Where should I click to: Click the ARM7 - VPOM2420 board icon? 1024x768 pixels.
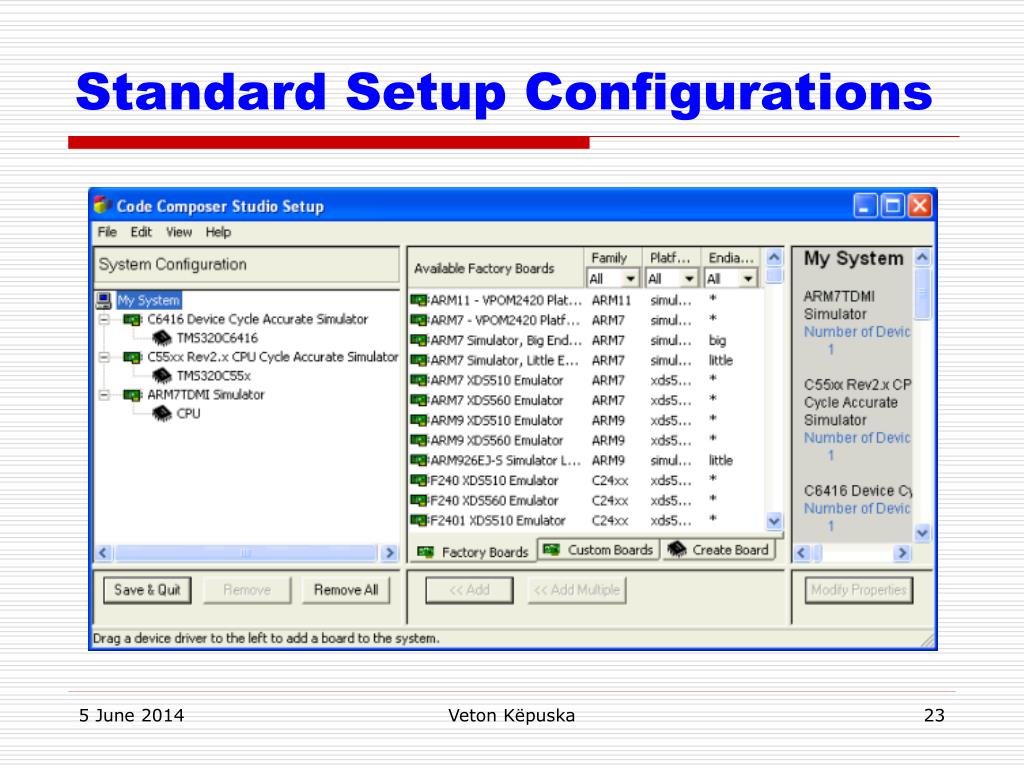(x=419, y=321)
